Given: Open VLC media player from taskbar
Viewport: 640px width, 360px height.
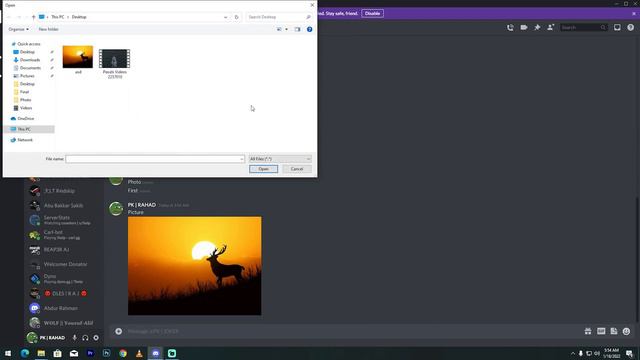Looking at the screenshot, I should (139, 353).
